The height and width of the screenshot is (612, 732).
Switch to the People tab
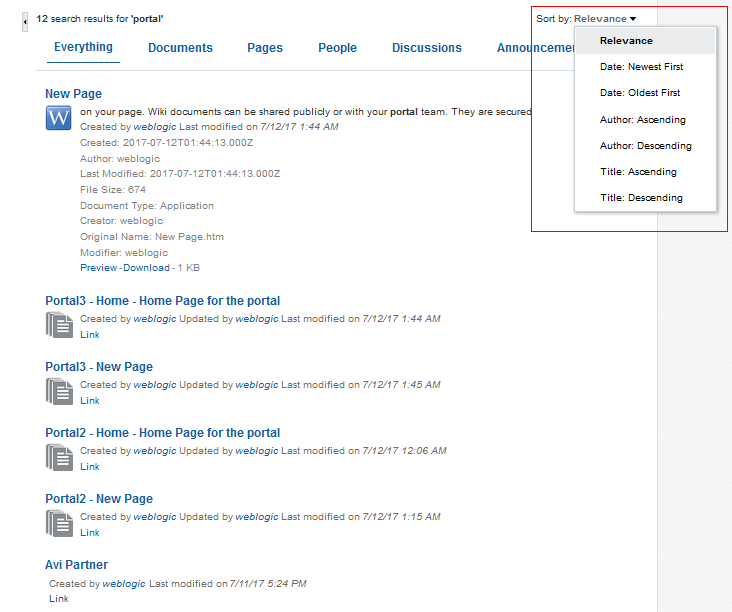(338, 48)
